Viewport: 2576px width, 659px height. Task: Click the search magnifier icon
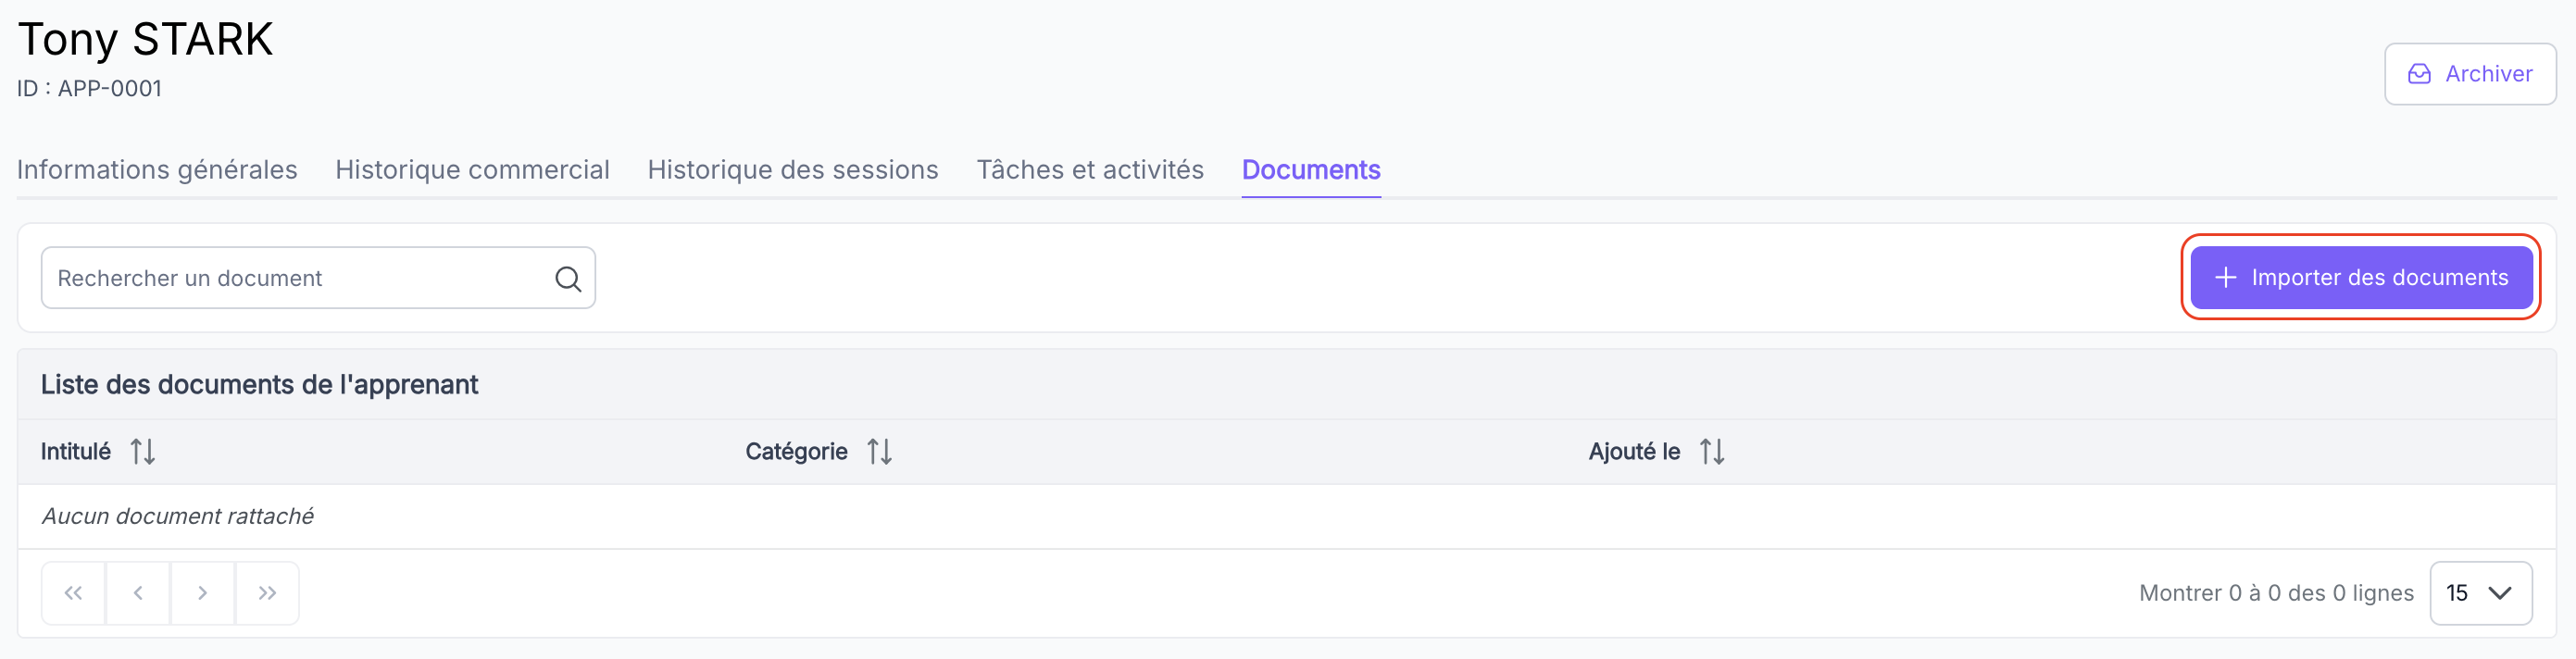coord(568,279)
